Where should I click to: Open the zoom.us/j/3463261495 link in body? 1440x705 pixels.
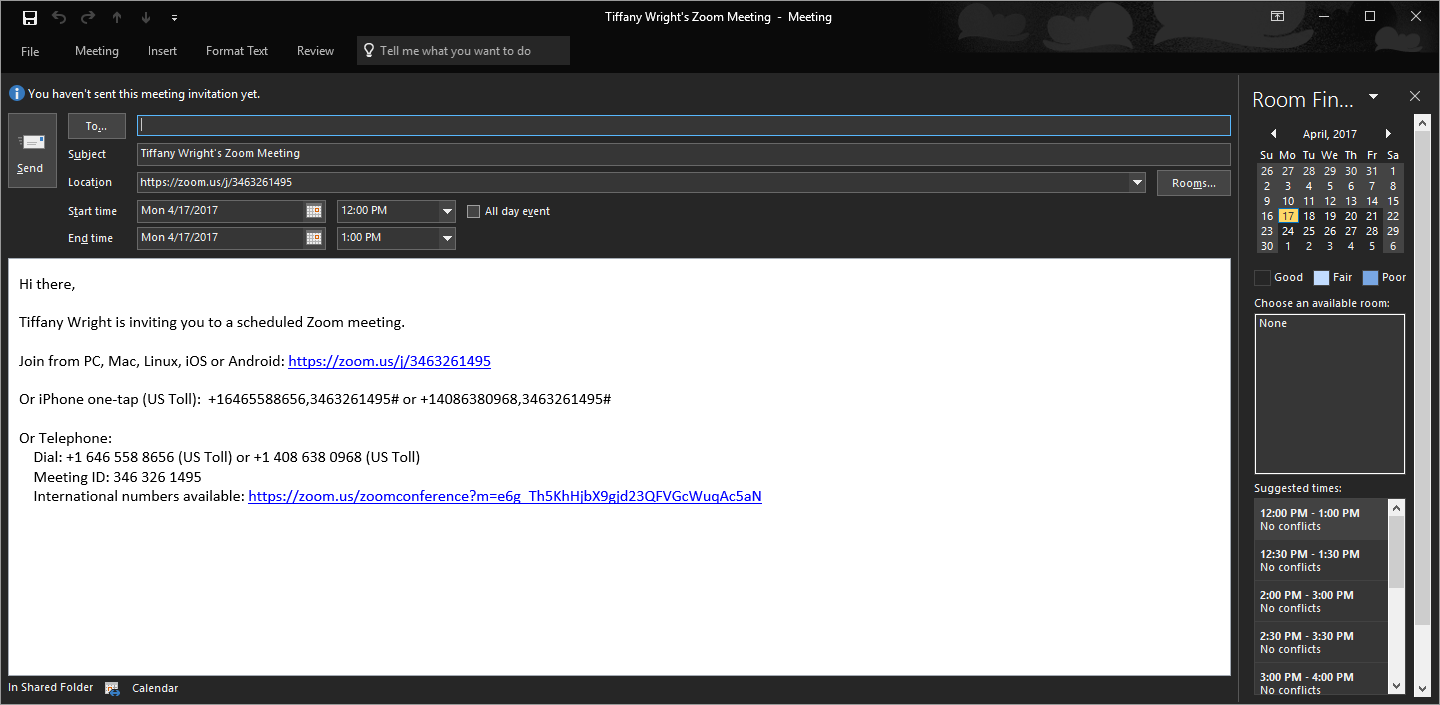point(389,361)
